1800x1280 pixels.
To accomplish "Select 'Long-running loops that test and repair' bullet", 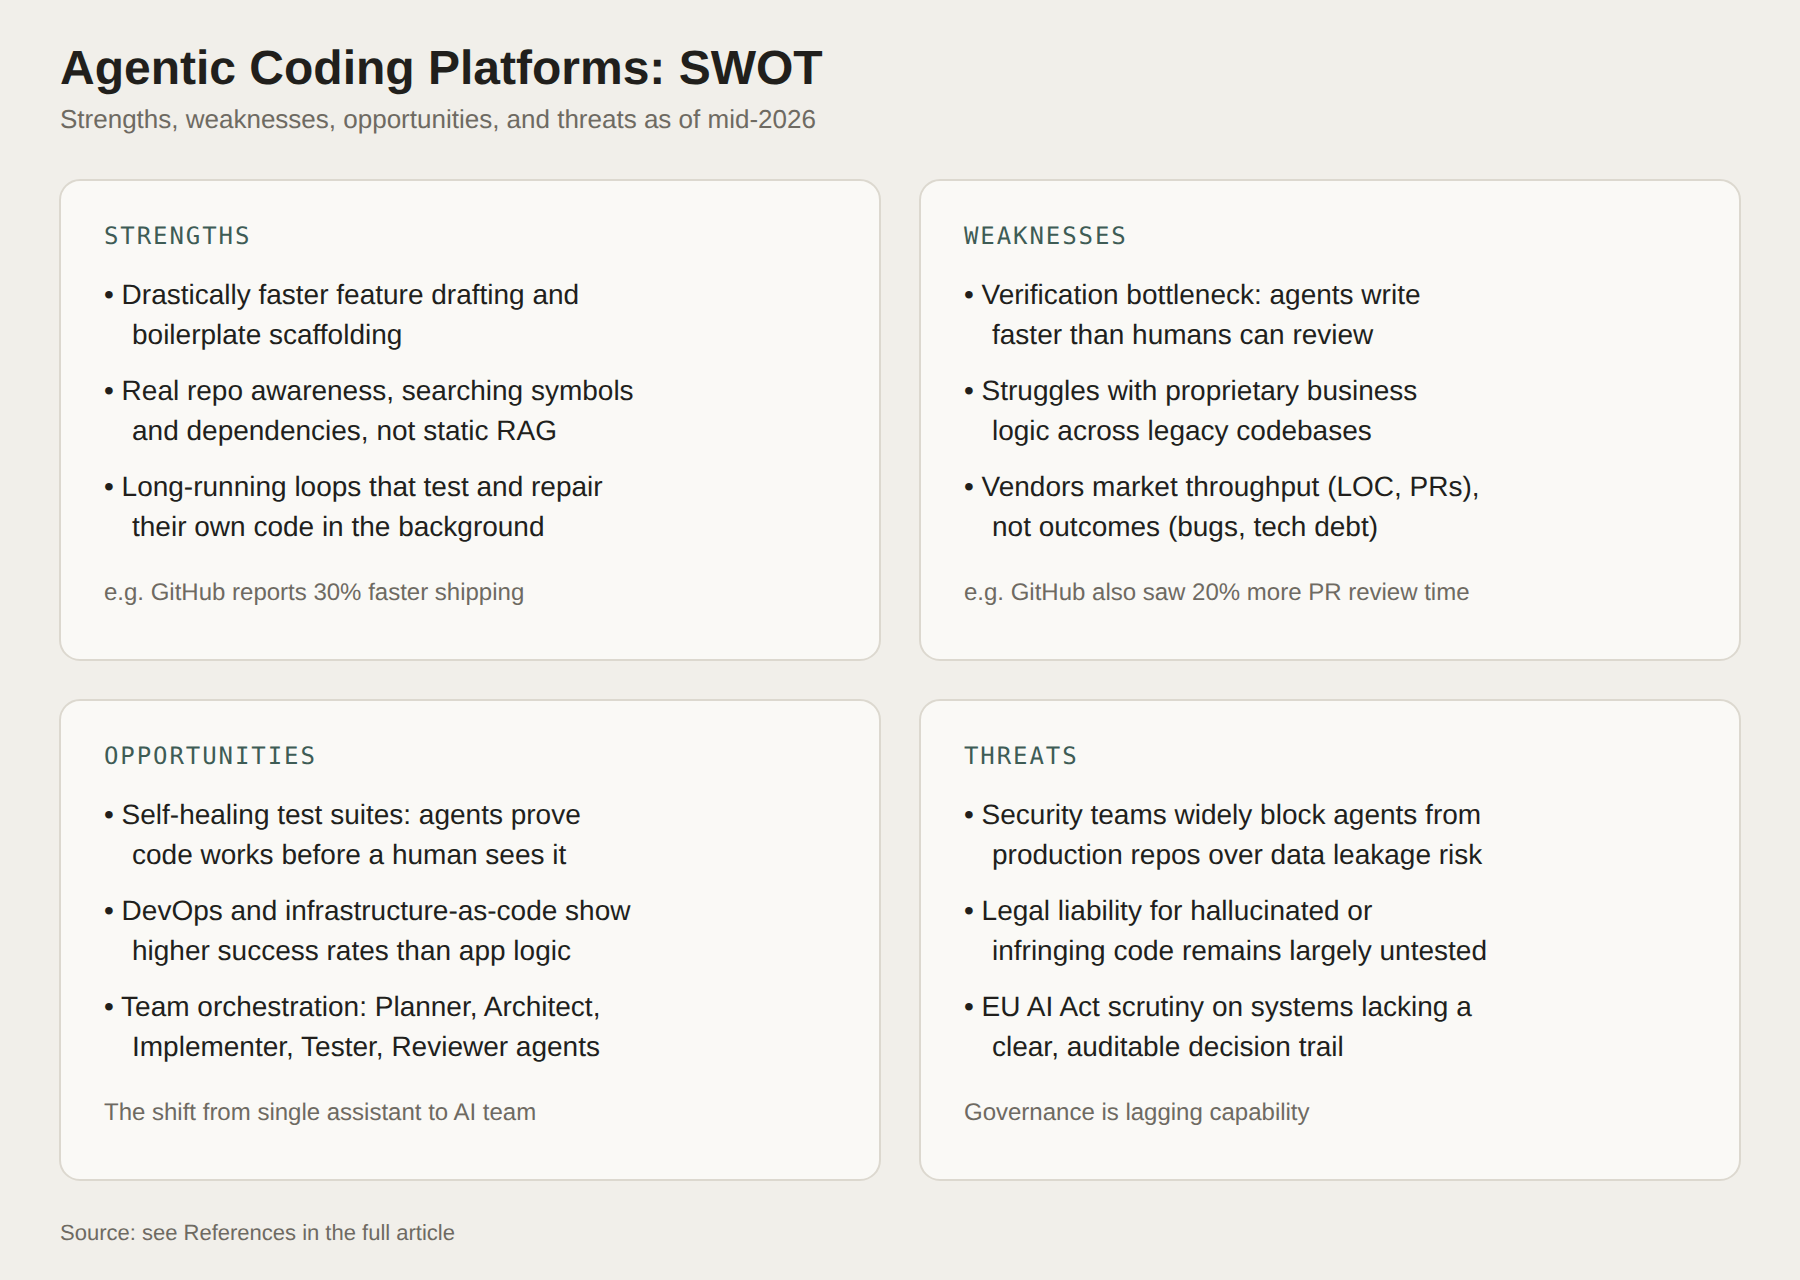I will click(353, 507).
